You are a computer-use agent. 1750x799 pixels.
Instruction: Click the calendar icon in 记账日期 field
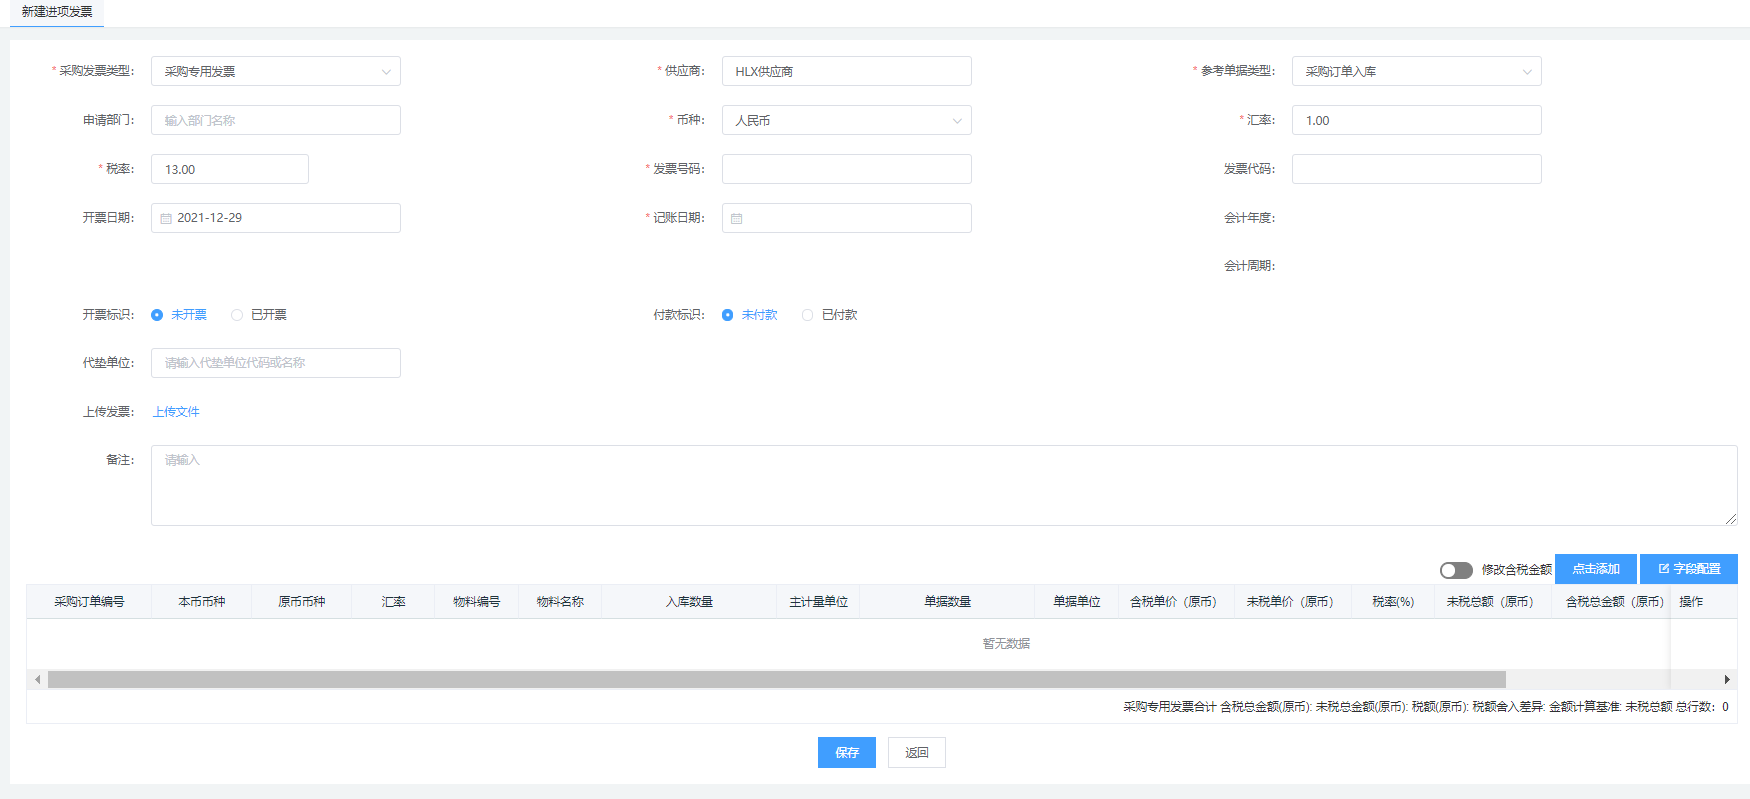pyautogui.click(x=737, y=218)
